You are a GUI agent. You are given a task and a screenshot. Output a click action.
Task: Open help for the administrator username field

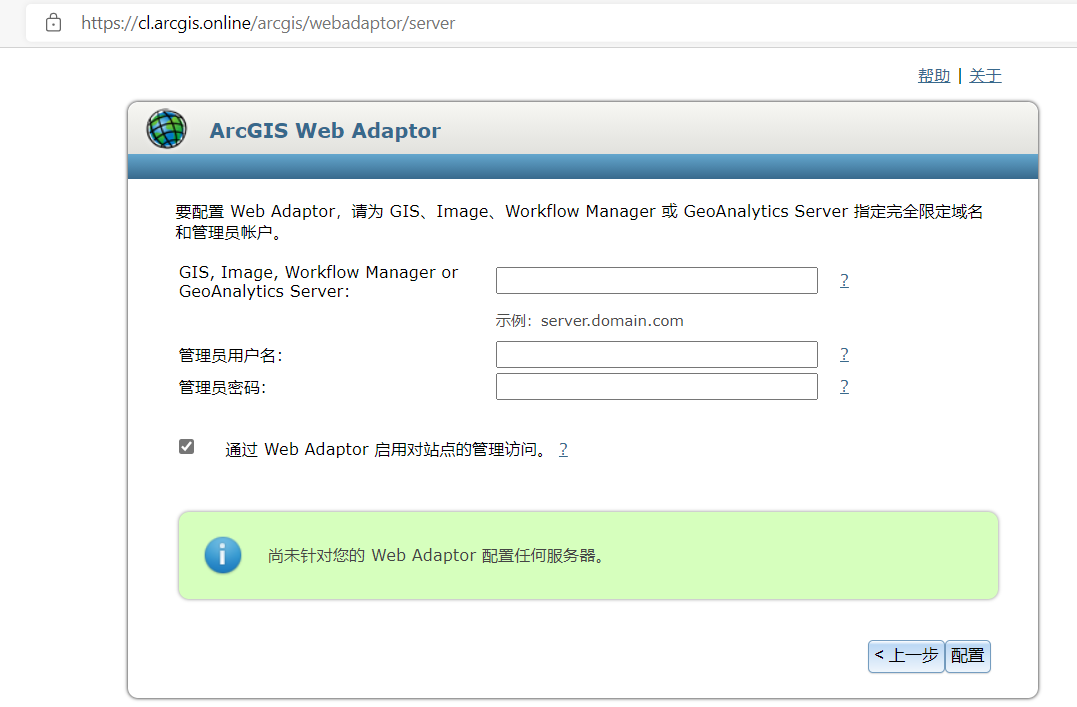tap(844, 354)
